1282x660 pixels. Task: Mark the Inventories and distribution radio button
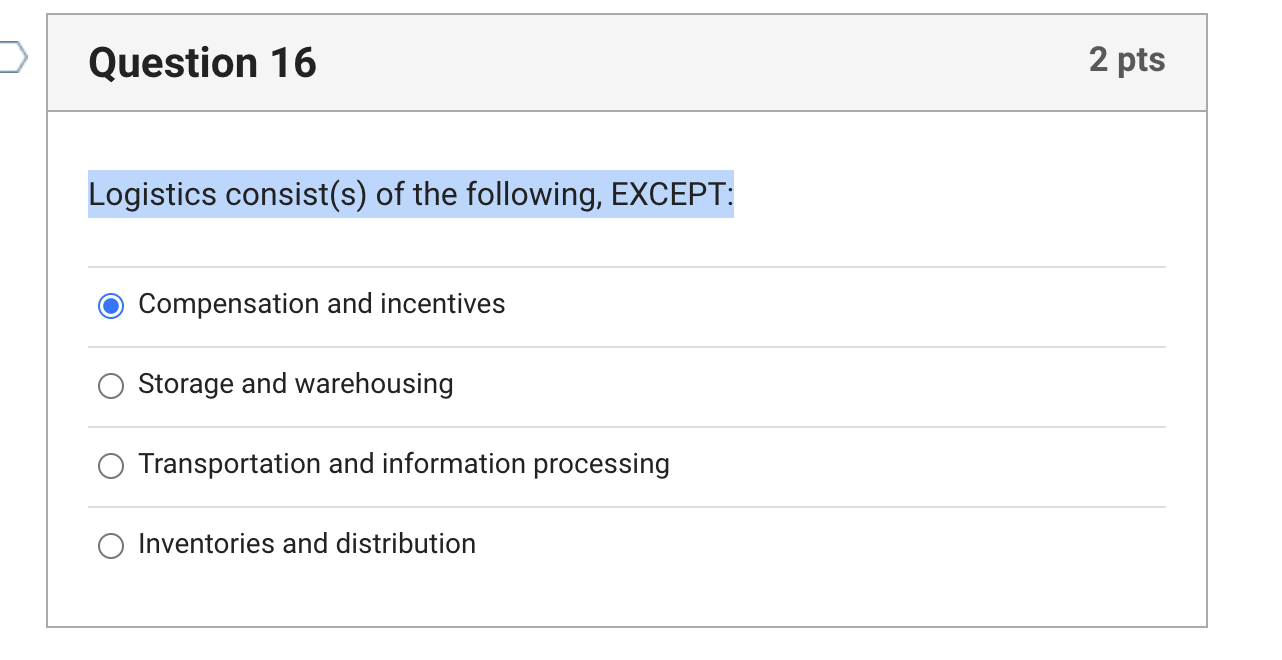click(x=111, y=545)
